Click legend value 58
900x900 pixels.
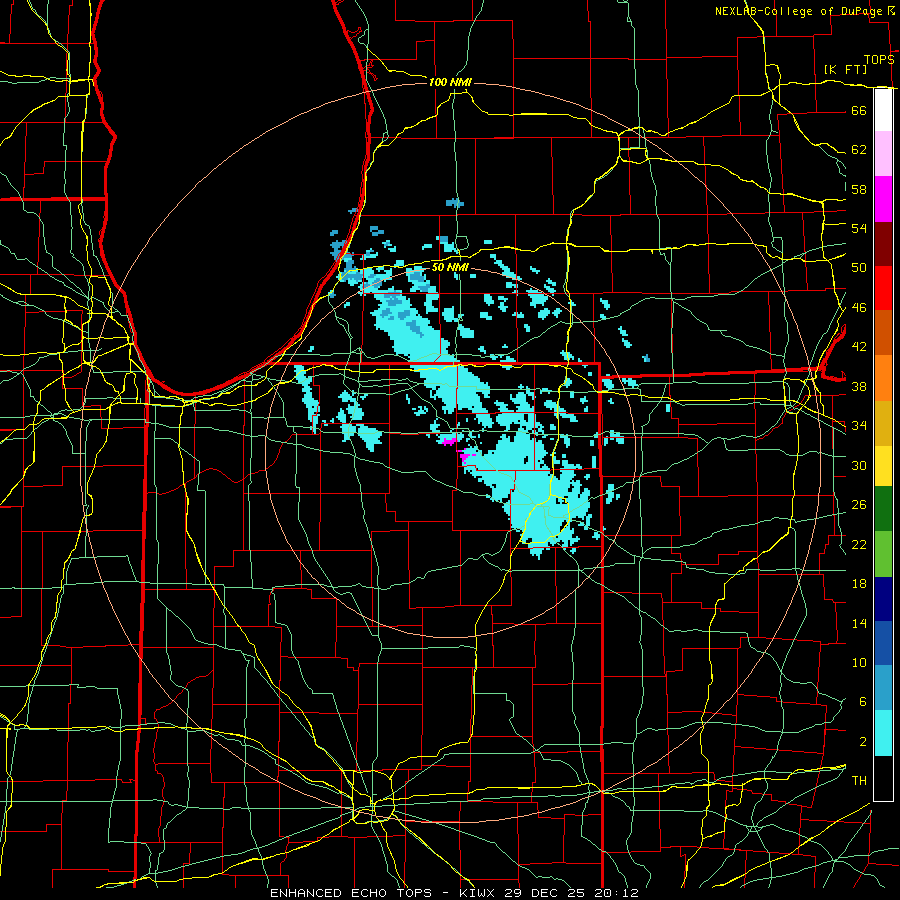coord(859,189)
